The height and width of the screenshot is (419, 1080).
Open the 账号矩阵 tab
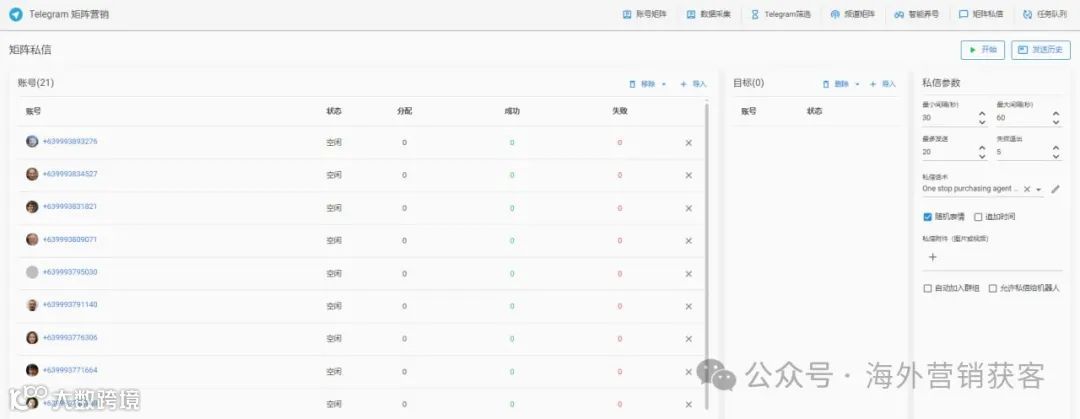pyautogui.click(x=645, y=14)
